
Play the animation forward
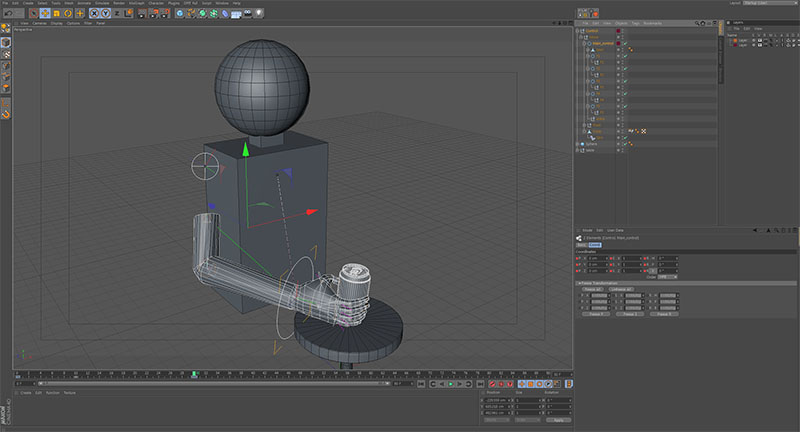(x=451, y=384)
